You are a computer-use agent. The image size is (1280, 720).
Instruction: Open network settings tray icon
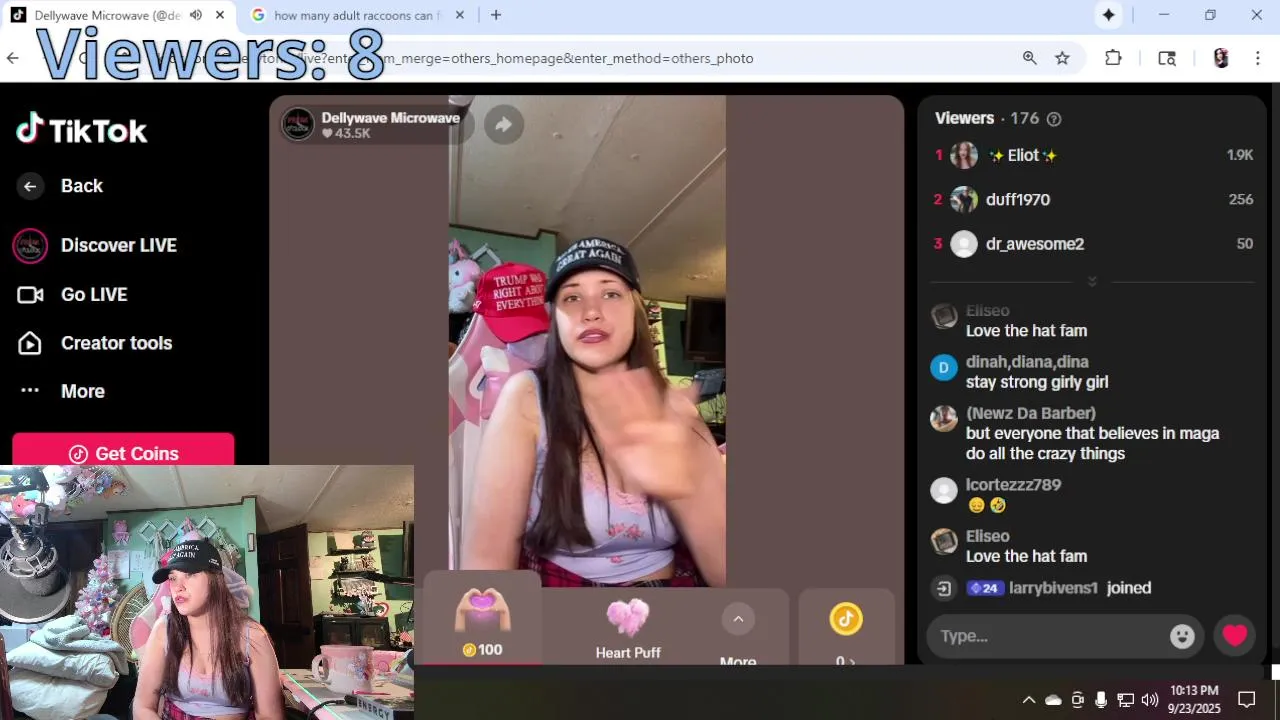(1125, 699)
